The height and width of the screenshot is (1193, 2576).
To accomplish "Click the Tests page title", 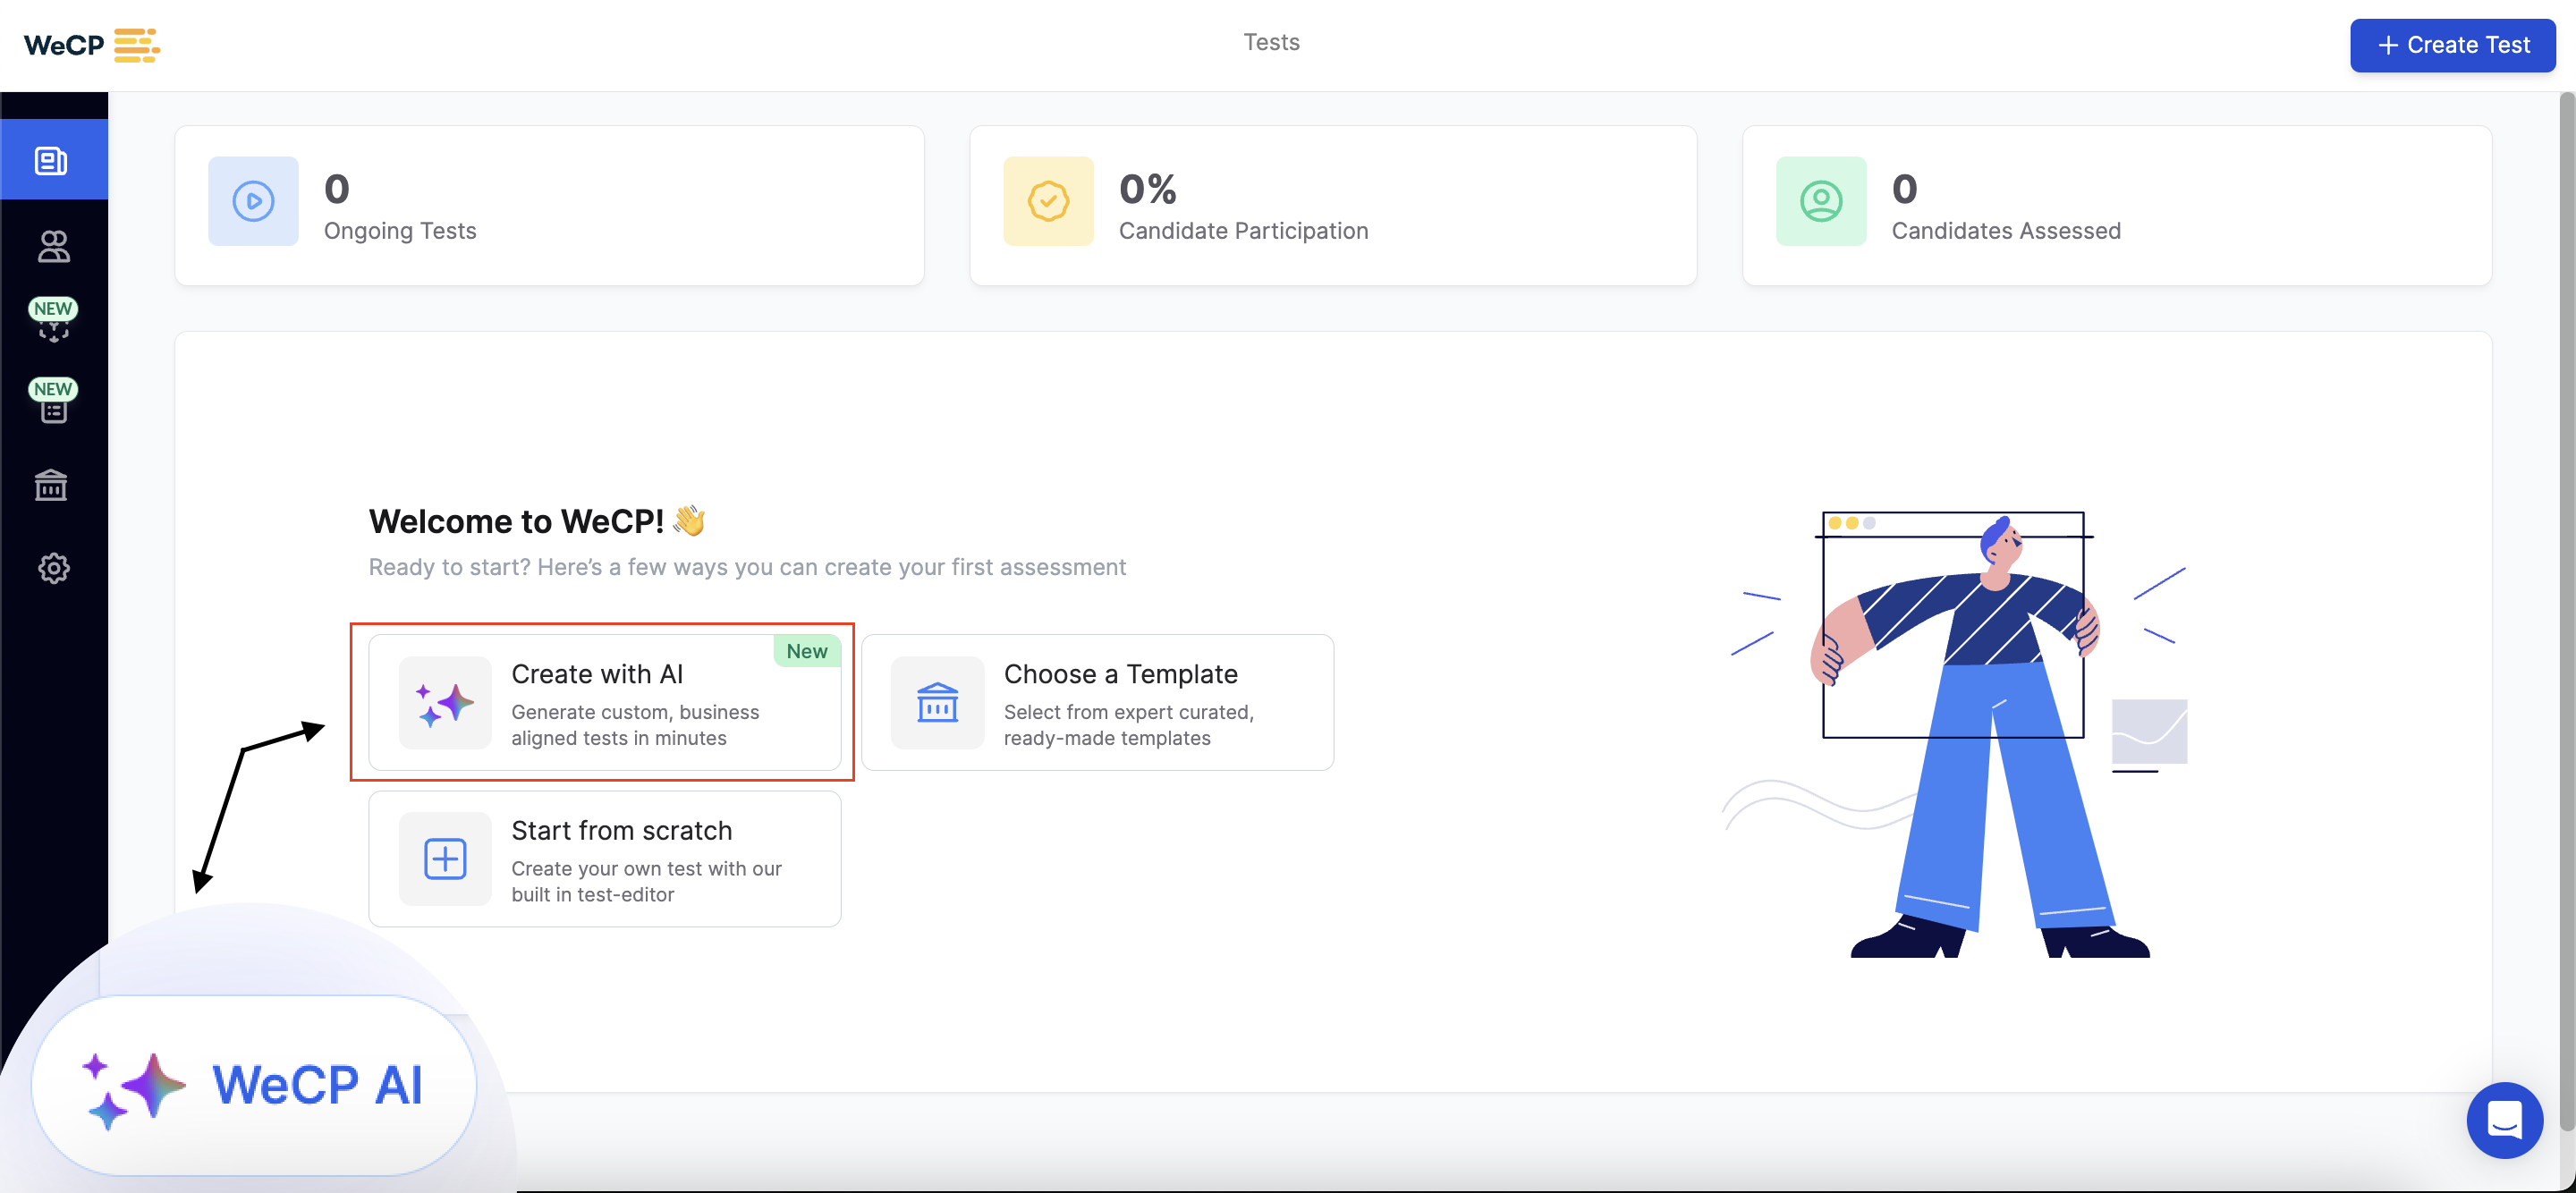I will (1271, 42).
